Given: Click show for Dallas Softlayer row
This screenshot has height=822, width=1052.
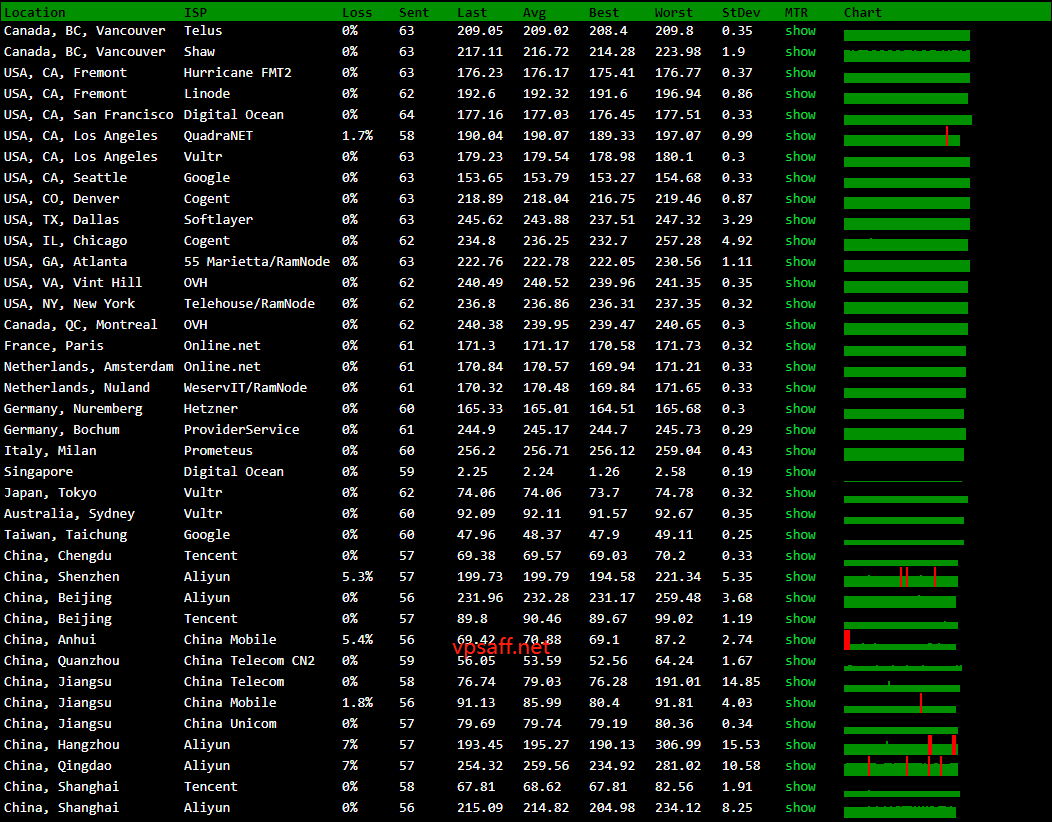Looking at the screenshot, I should [800, 220].
